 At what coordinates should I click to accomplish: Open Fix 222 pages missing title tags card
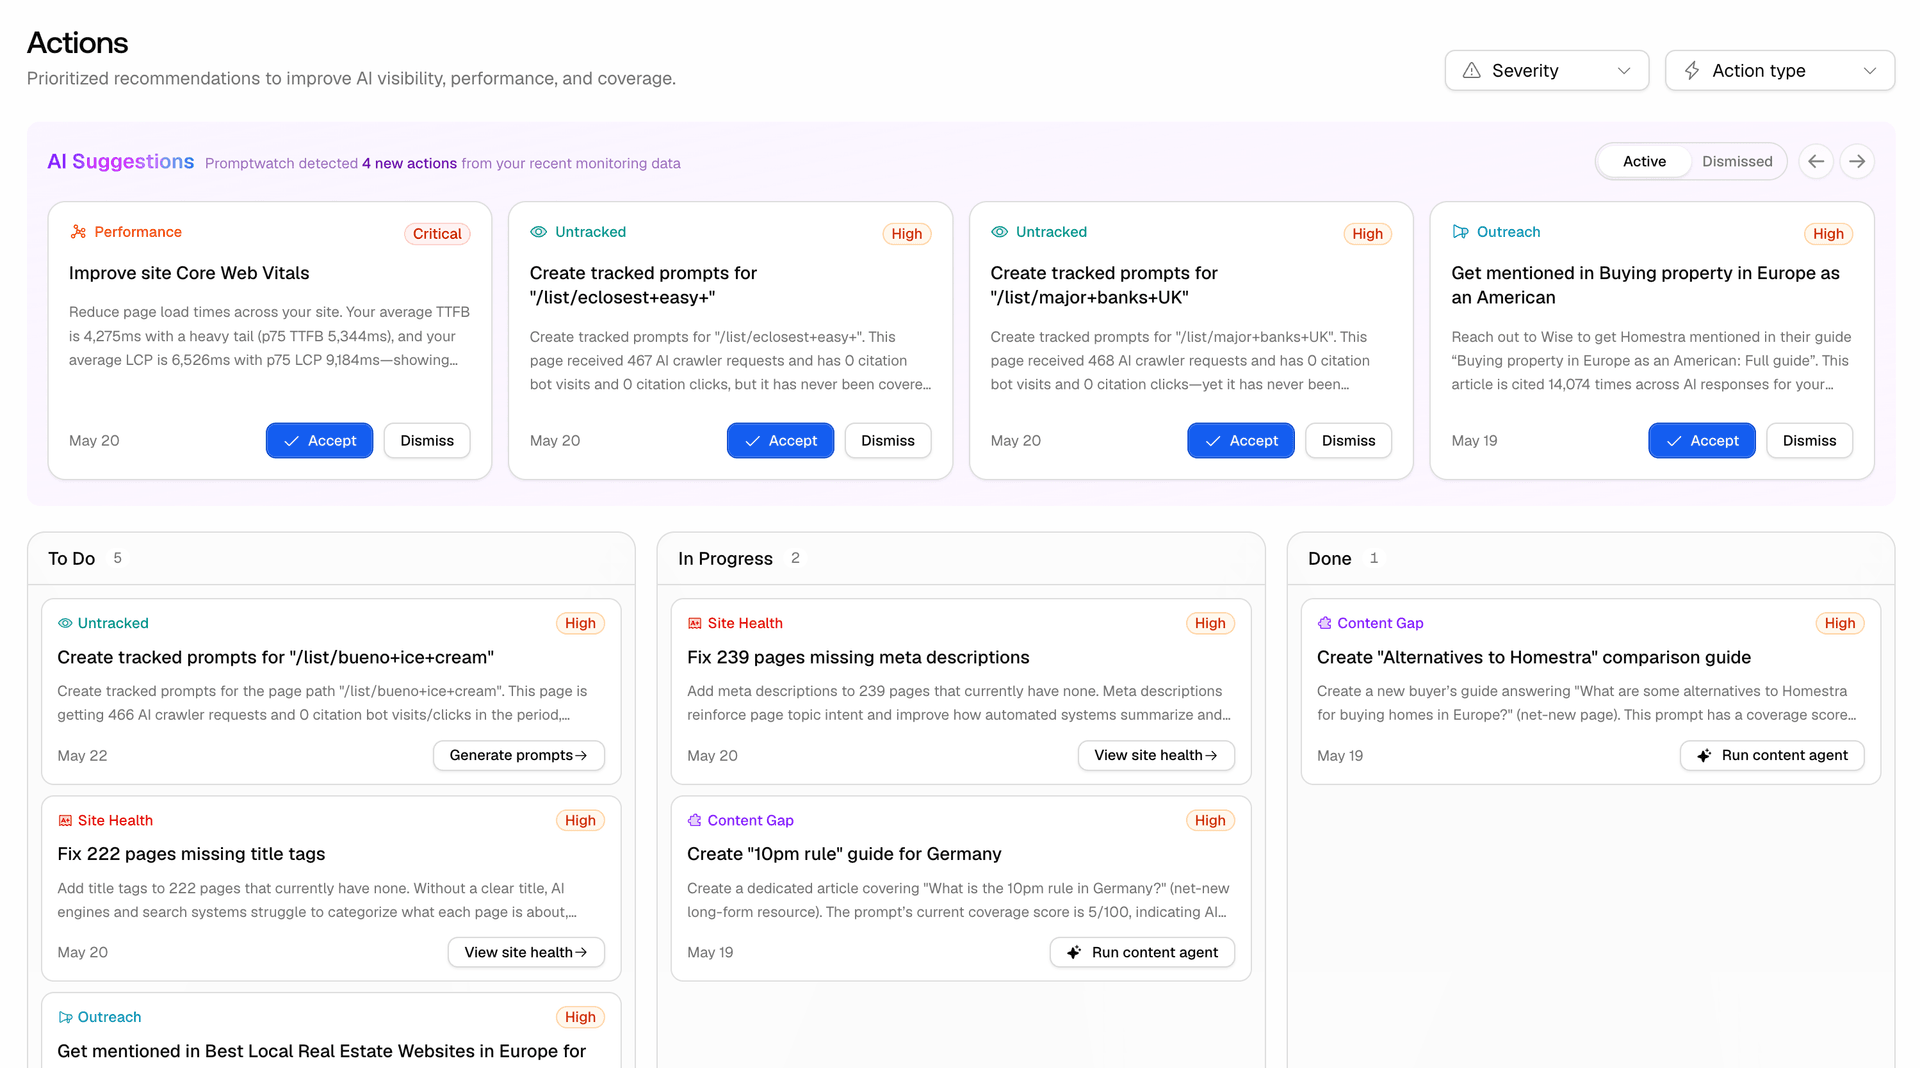(x=331, y=888)
